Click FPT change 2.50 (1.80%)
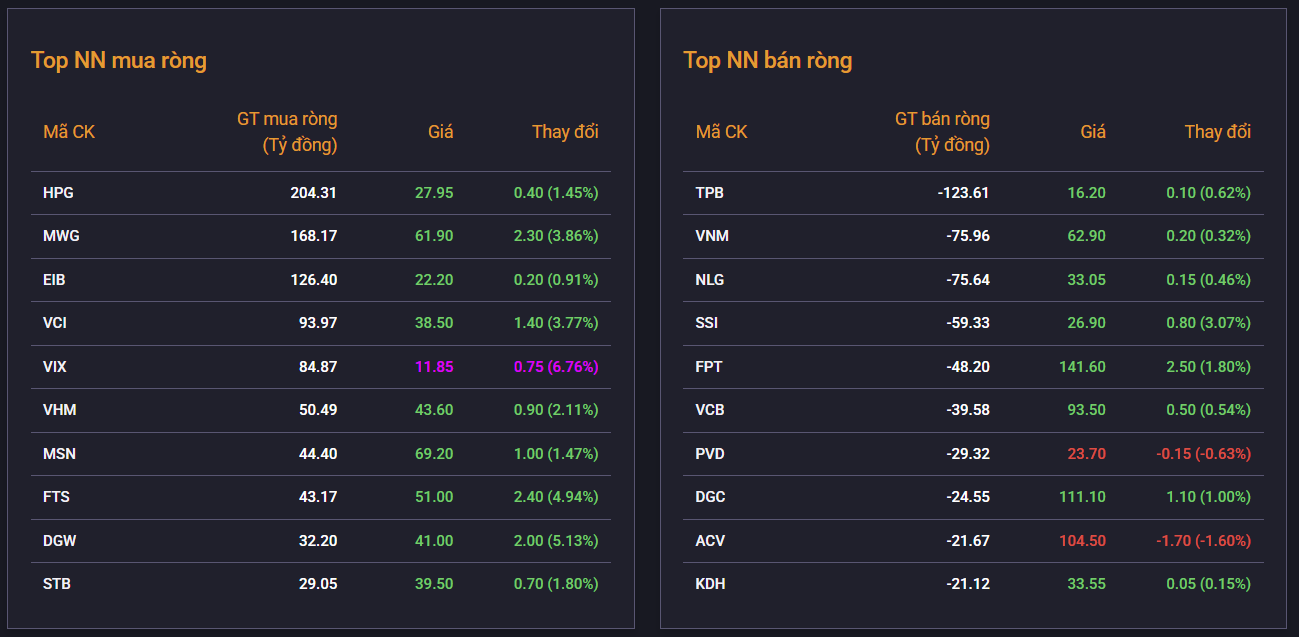Viewport: 1299px width, 637px height. coord(1208,367)
